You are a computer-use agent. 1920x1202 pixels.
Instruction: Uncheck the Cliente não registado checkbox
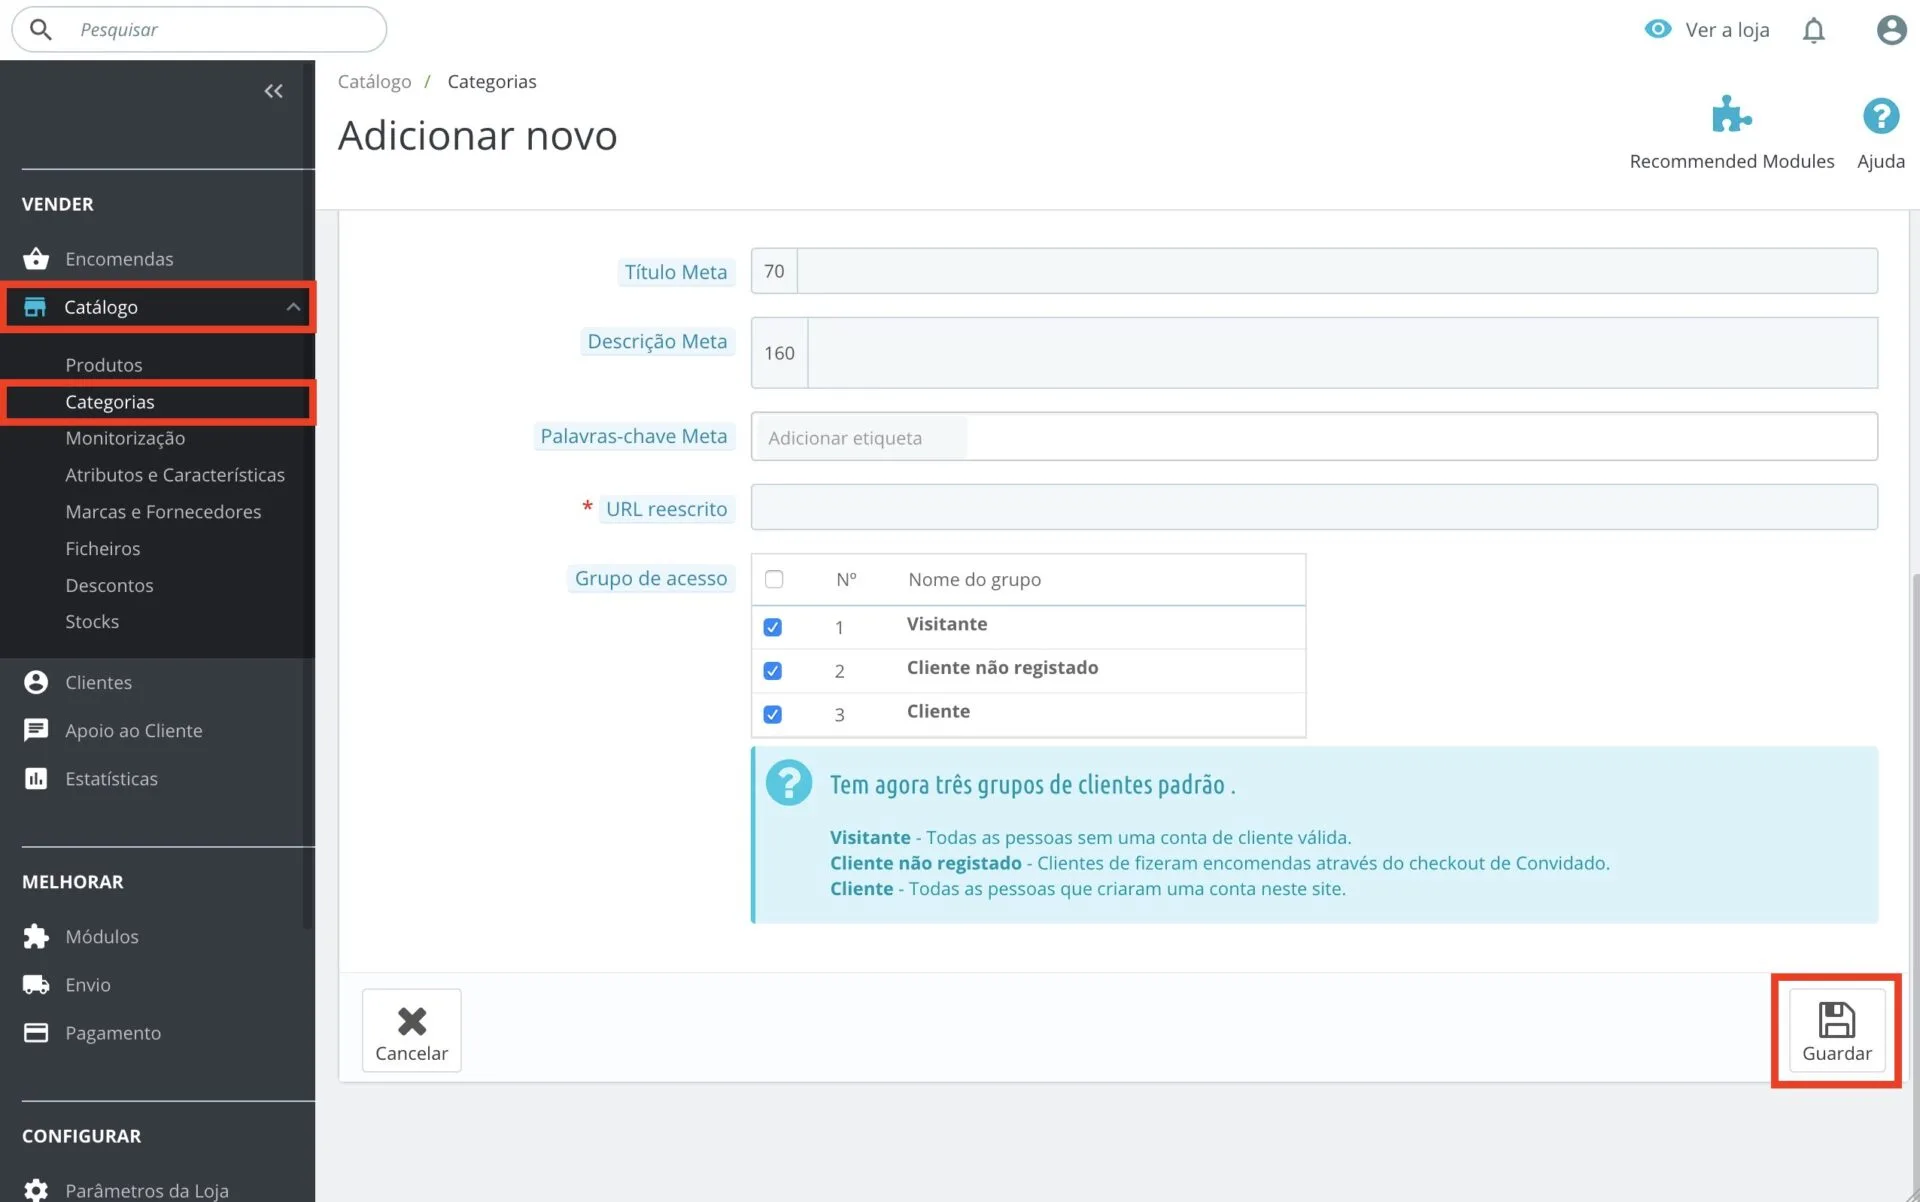pos(772,671)
